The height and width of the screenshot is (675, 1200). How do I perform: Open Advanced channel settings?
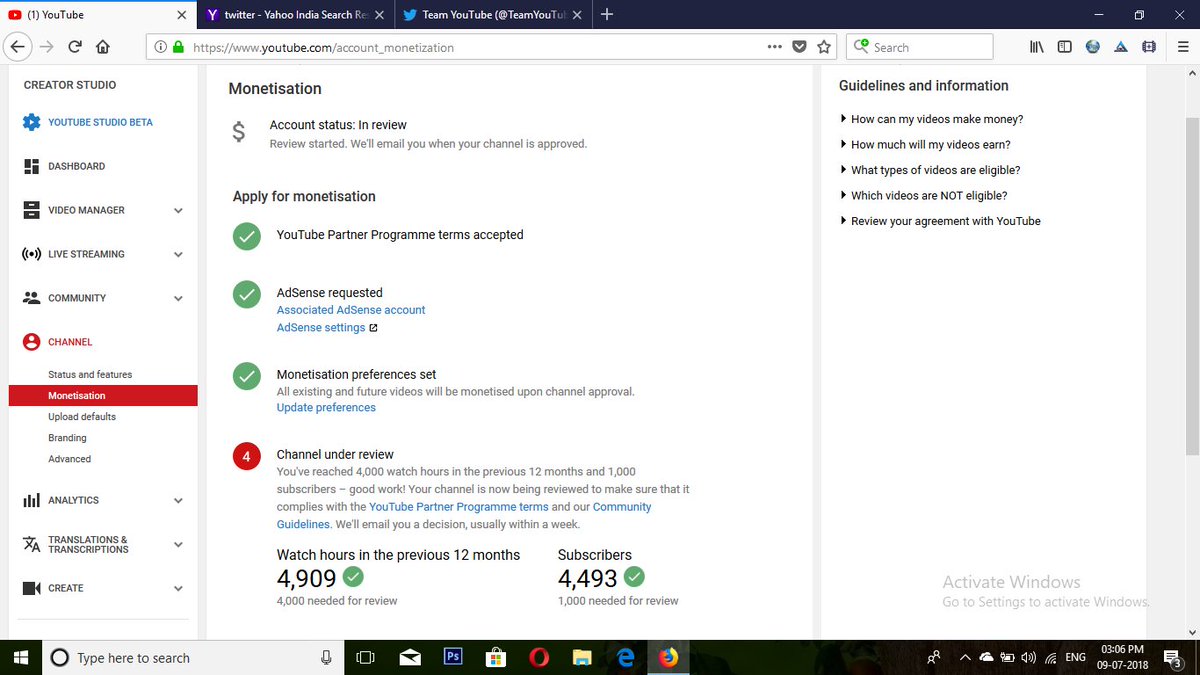69,459
